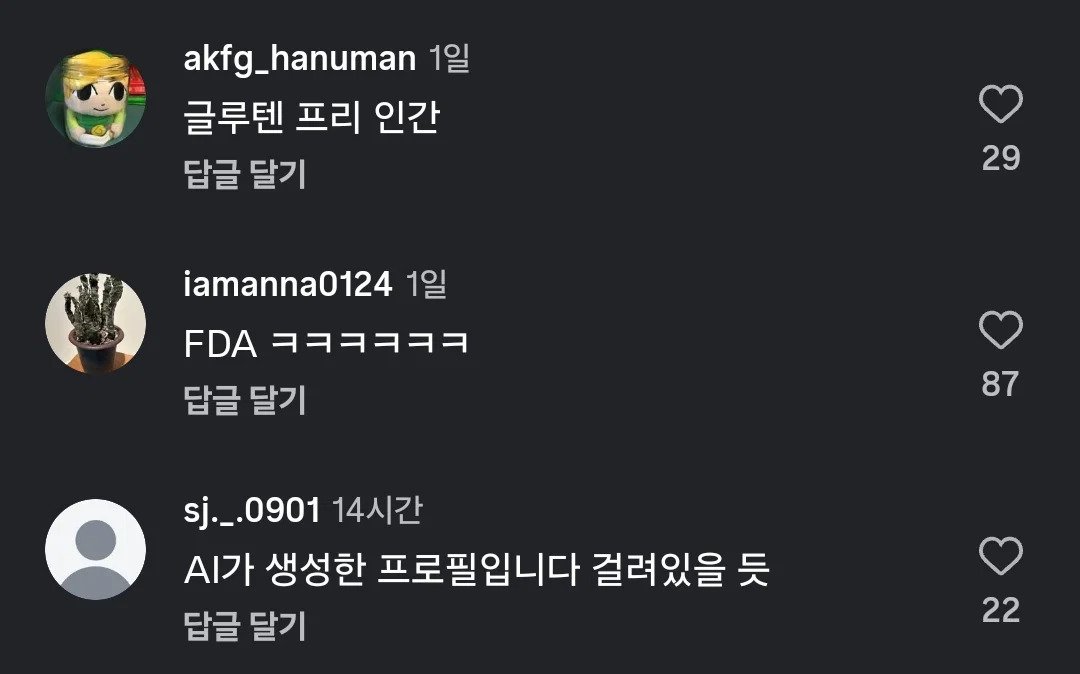
Task: Click the AI가 생성한 프로필입니다 걸려있을 듯 comment
Action: [x=477, y=569]
